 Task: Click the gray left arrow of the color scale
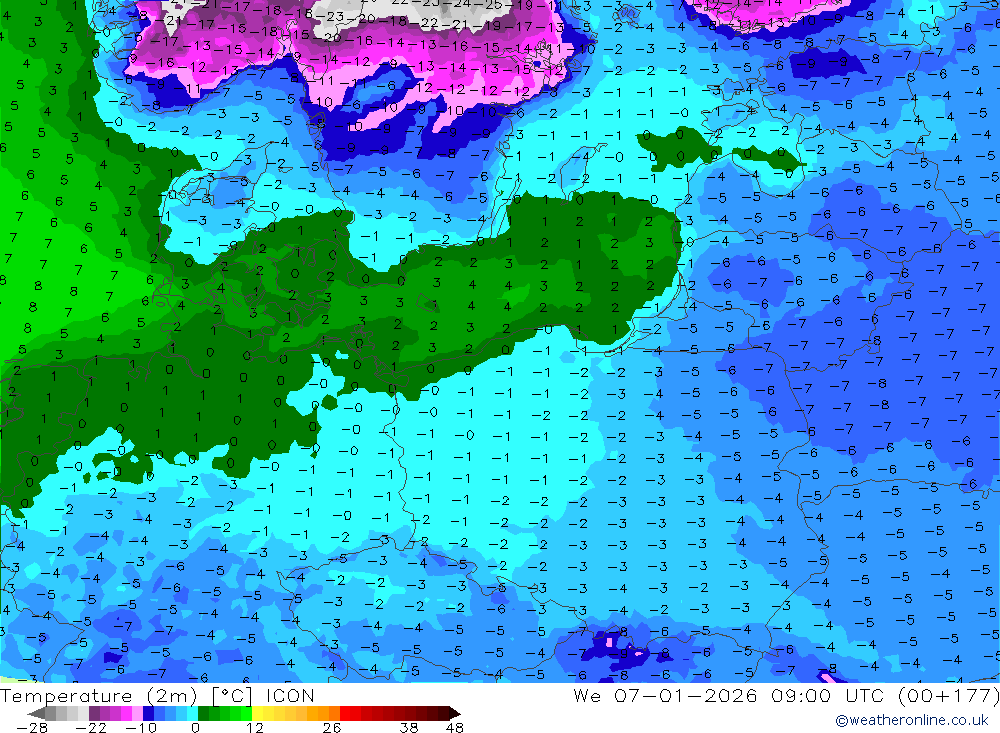coord(36,714)
